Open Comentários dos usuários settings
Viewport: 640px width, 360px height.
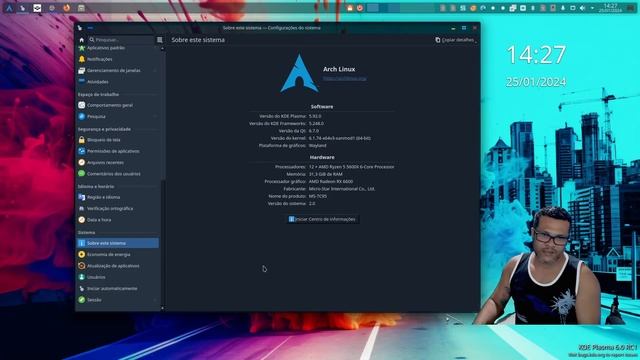118,174
